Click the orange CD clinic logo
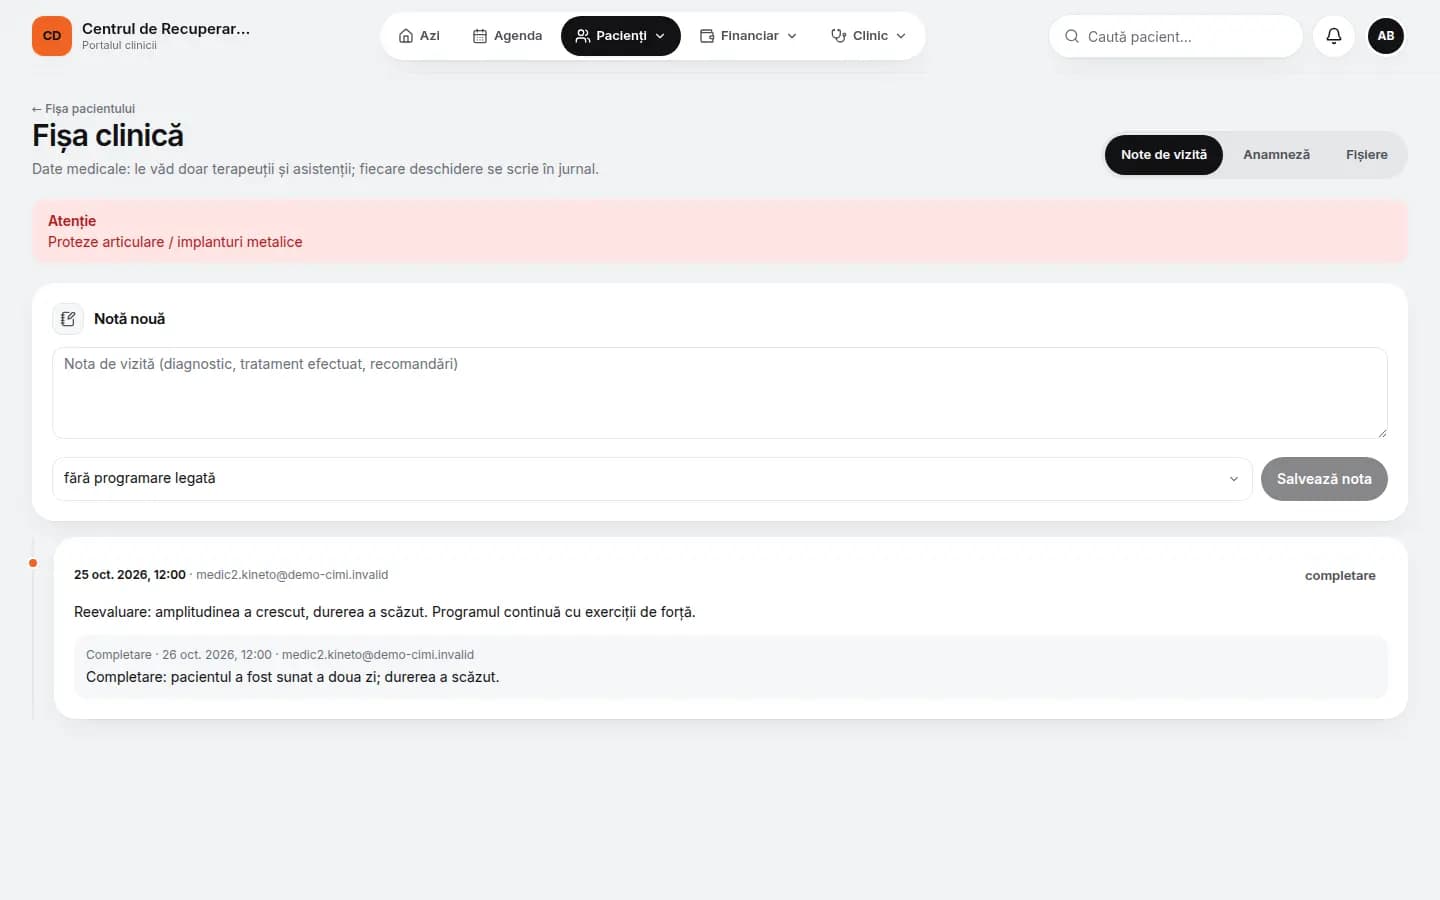Viewport: 1440px width, 900px height. 52,36
